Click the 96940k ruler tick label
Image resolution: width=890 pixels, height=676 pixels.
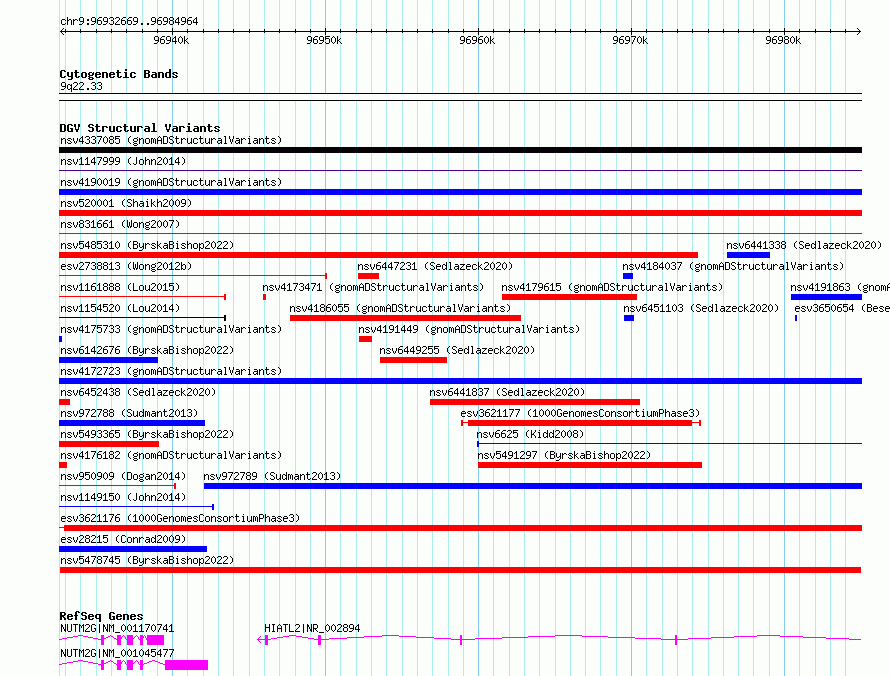click(171, 40)
